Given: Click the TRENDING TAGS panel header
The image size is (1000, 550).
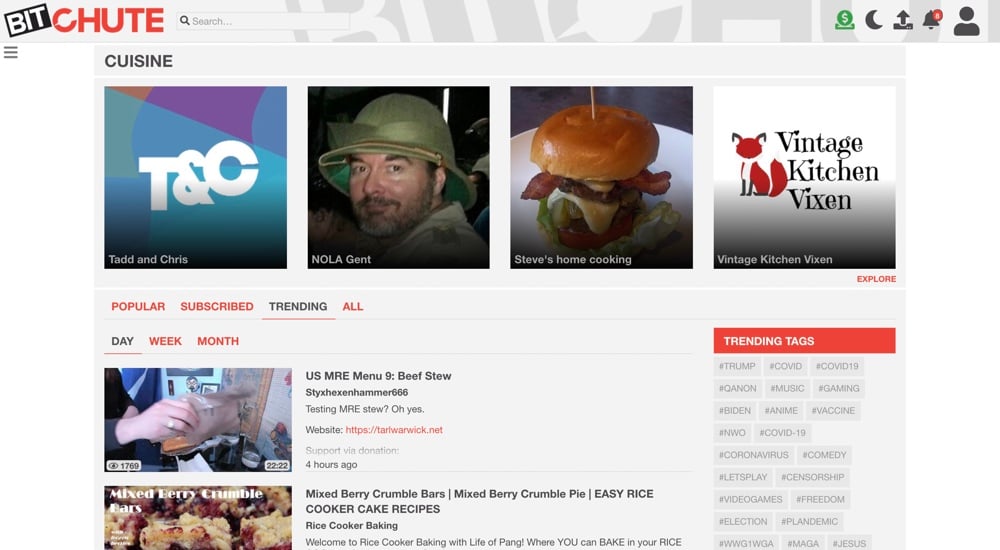Looking at the screenshot, I should pos(804,341).
